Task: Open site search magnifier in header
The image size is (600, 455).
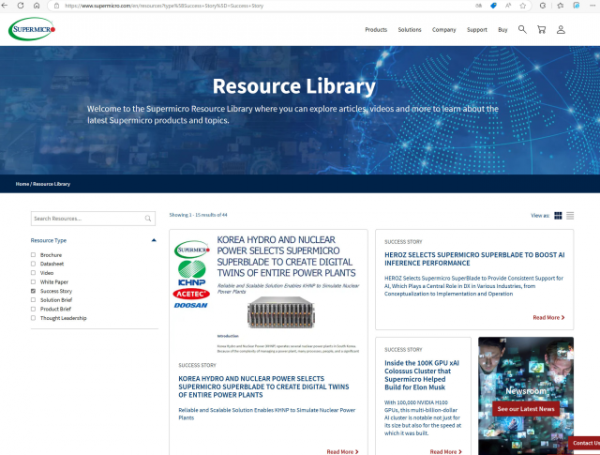Action: click(x=522, y=29)
